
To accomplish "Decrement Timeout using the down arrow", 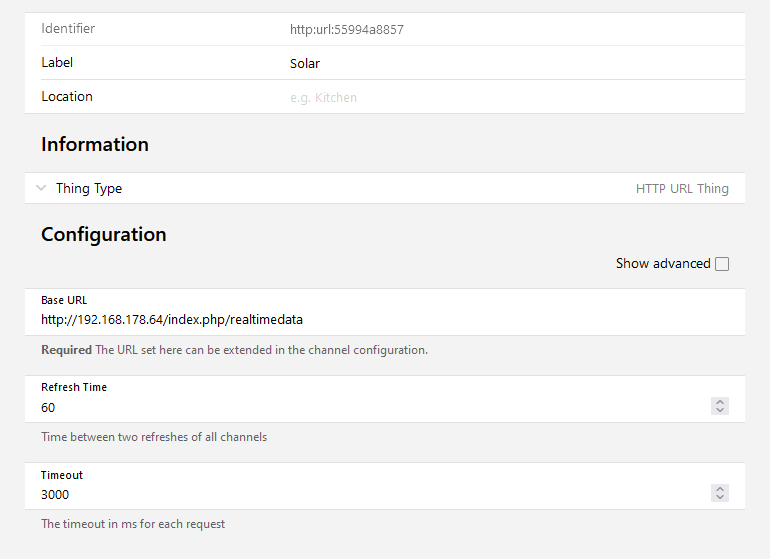I will click(720, 498).
